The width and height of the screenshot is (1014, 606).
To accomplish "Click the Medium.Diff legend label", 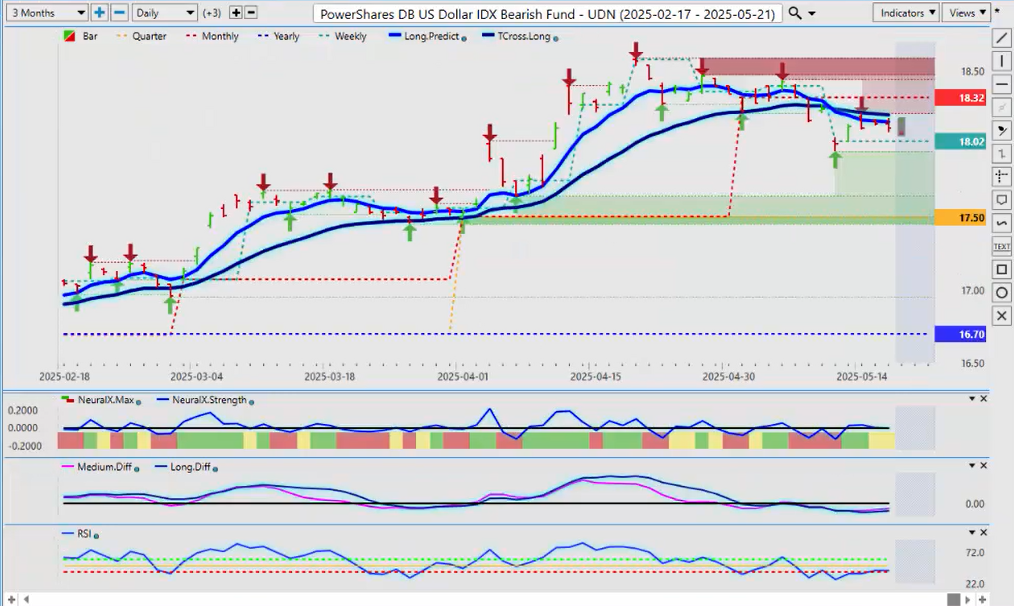I will (104, 467).
